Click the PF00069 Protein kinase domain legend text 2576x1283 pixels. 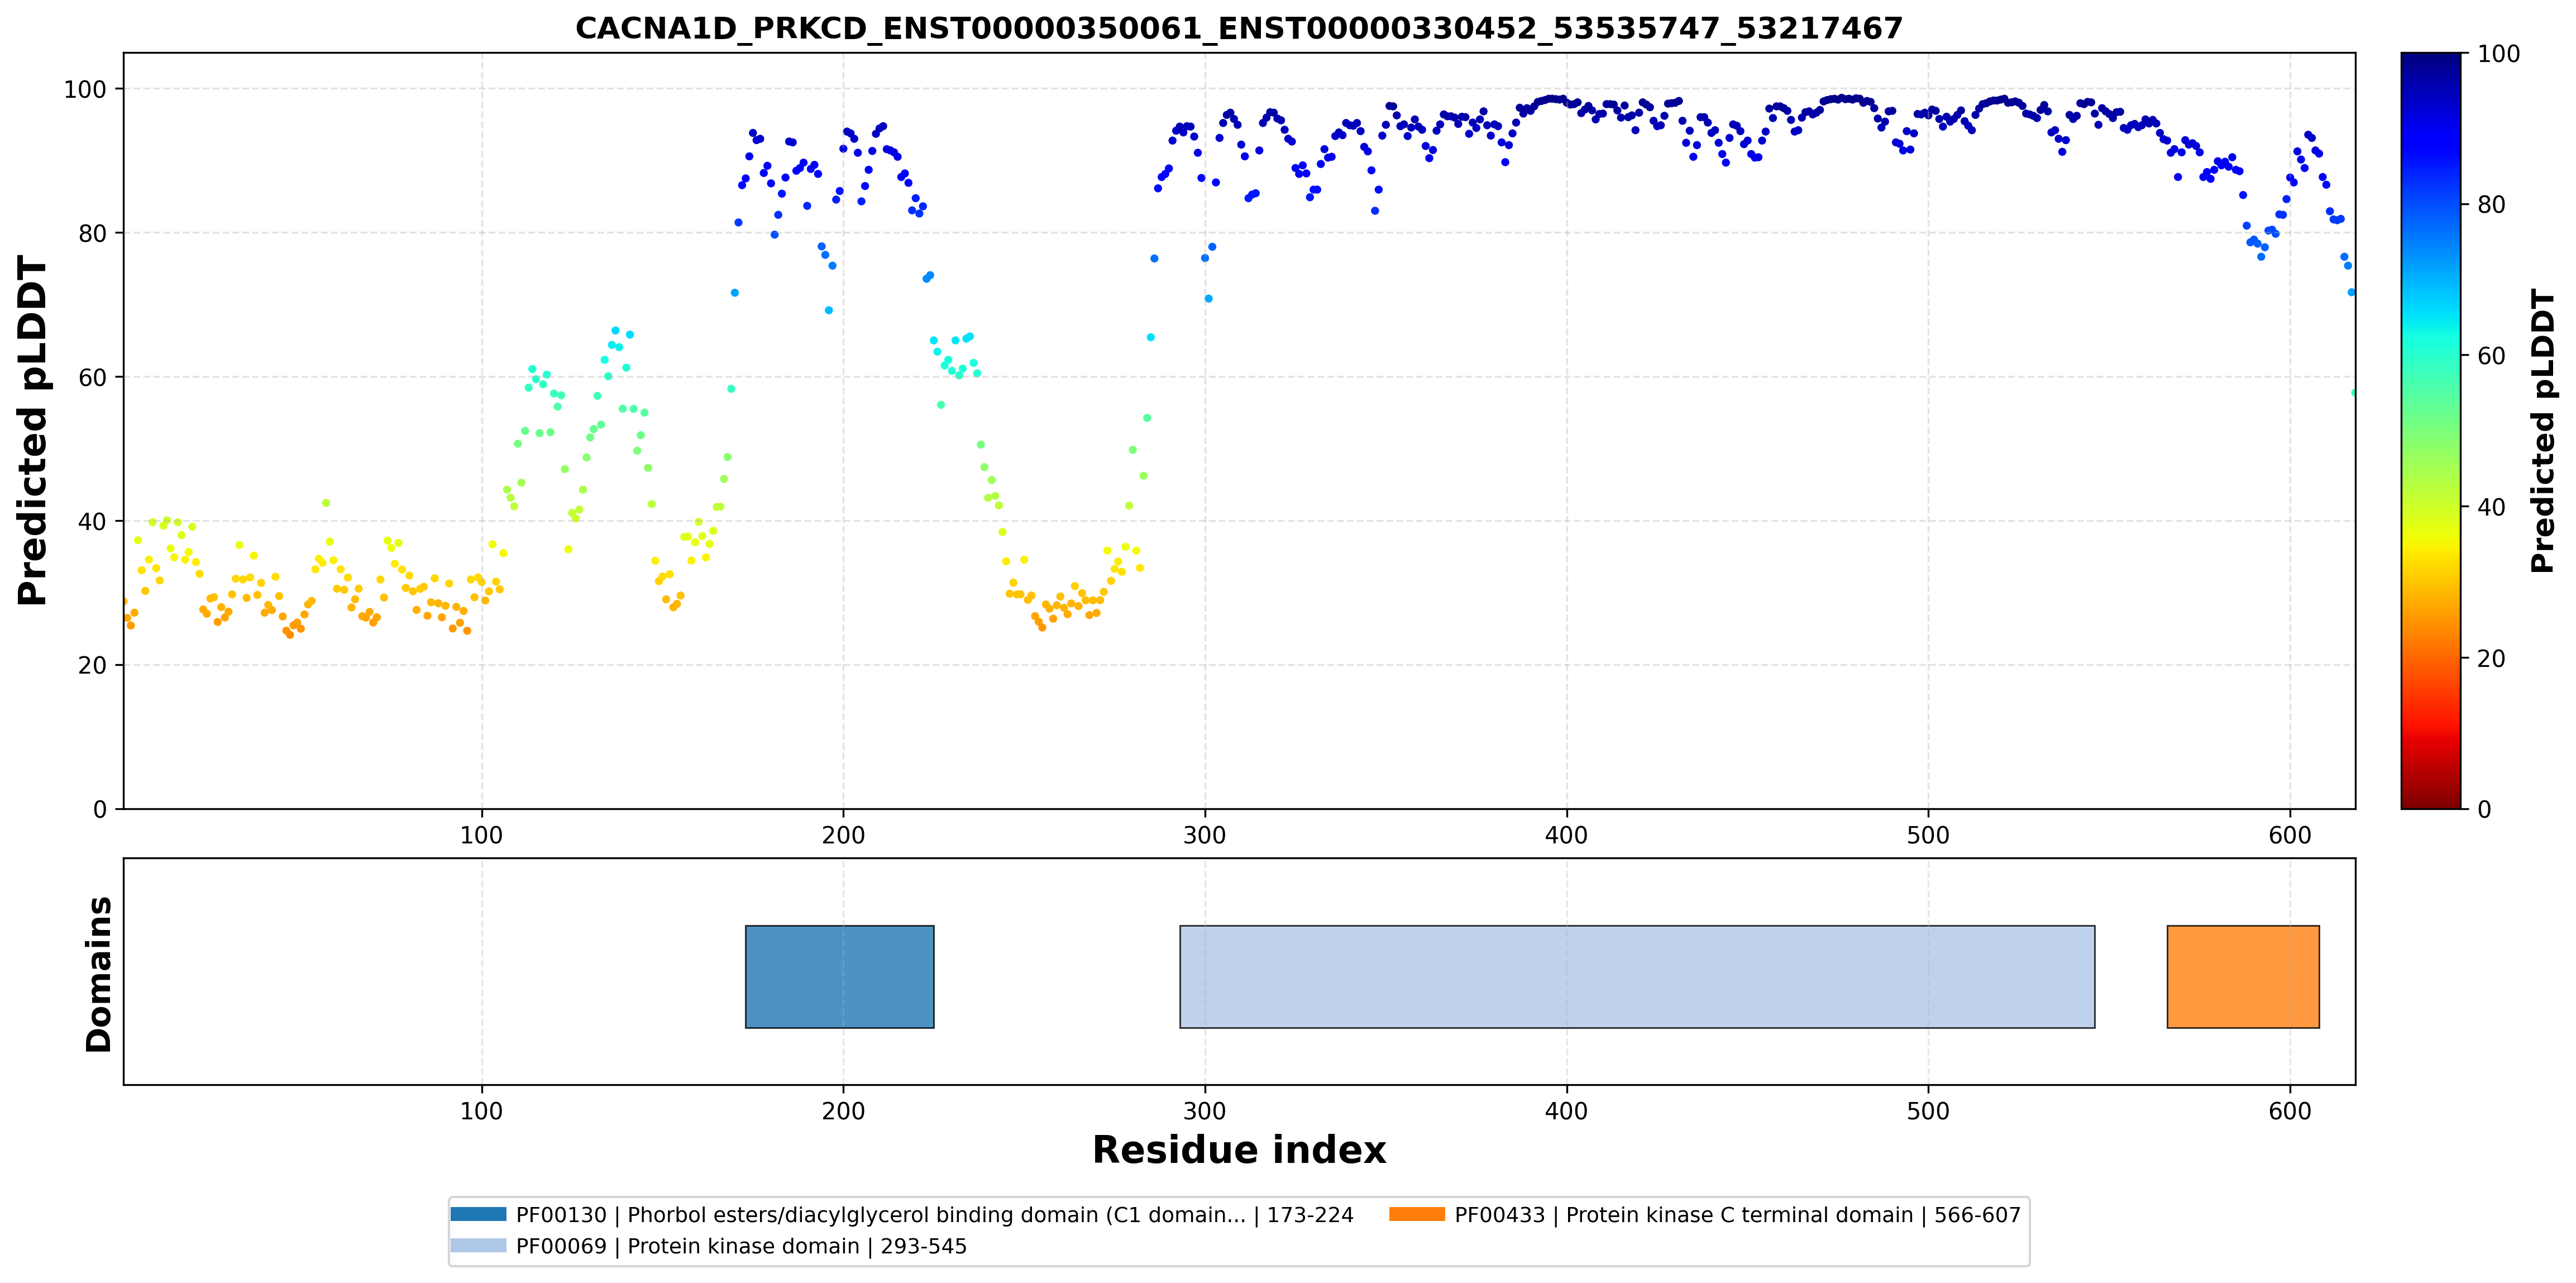click(741, 1246)
